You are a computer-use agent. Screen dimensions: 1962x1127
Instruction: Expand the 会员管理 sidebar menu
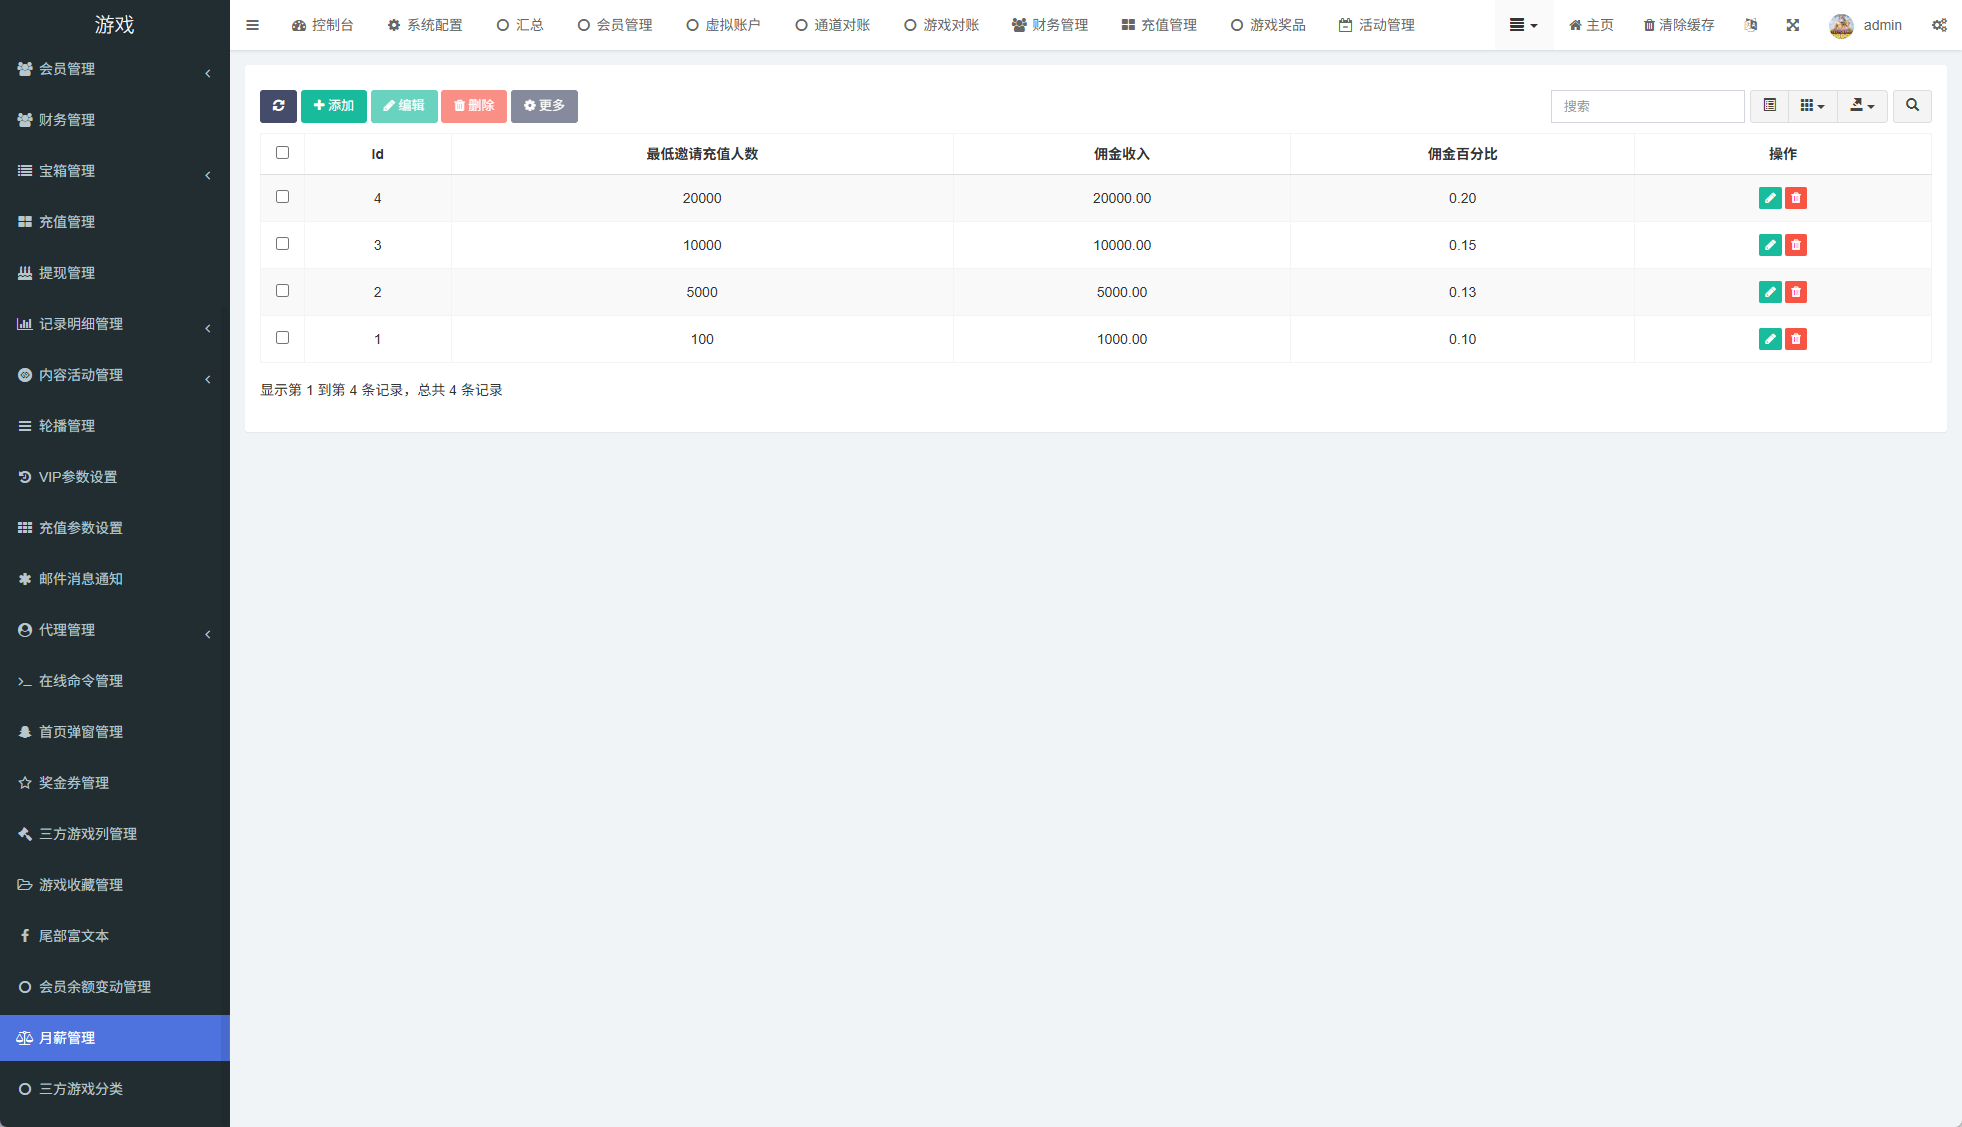click(67, 69)
